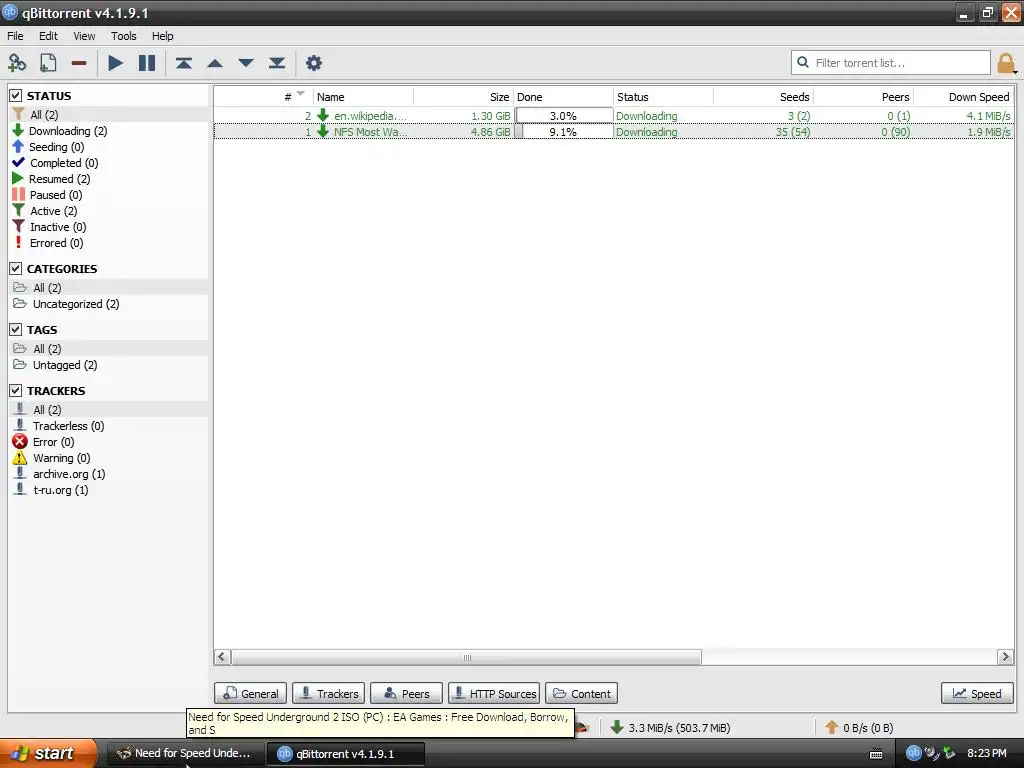Toggle the STATUS section checkbox
The width and height of the screenshot is (1024, 768).
tap(16, 95)
